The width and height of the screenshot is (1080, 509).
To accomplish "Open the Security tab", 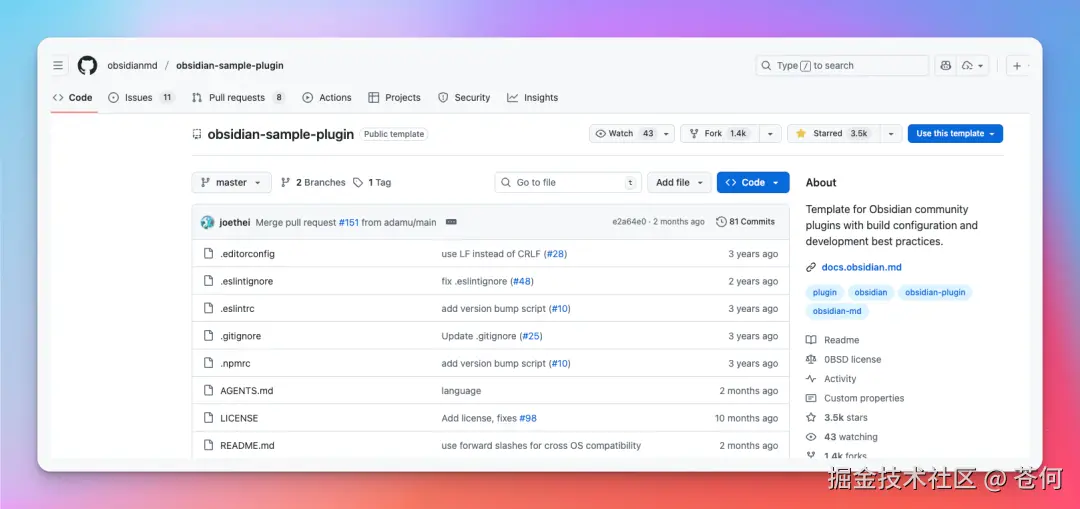I will click(x=464, y=98).
